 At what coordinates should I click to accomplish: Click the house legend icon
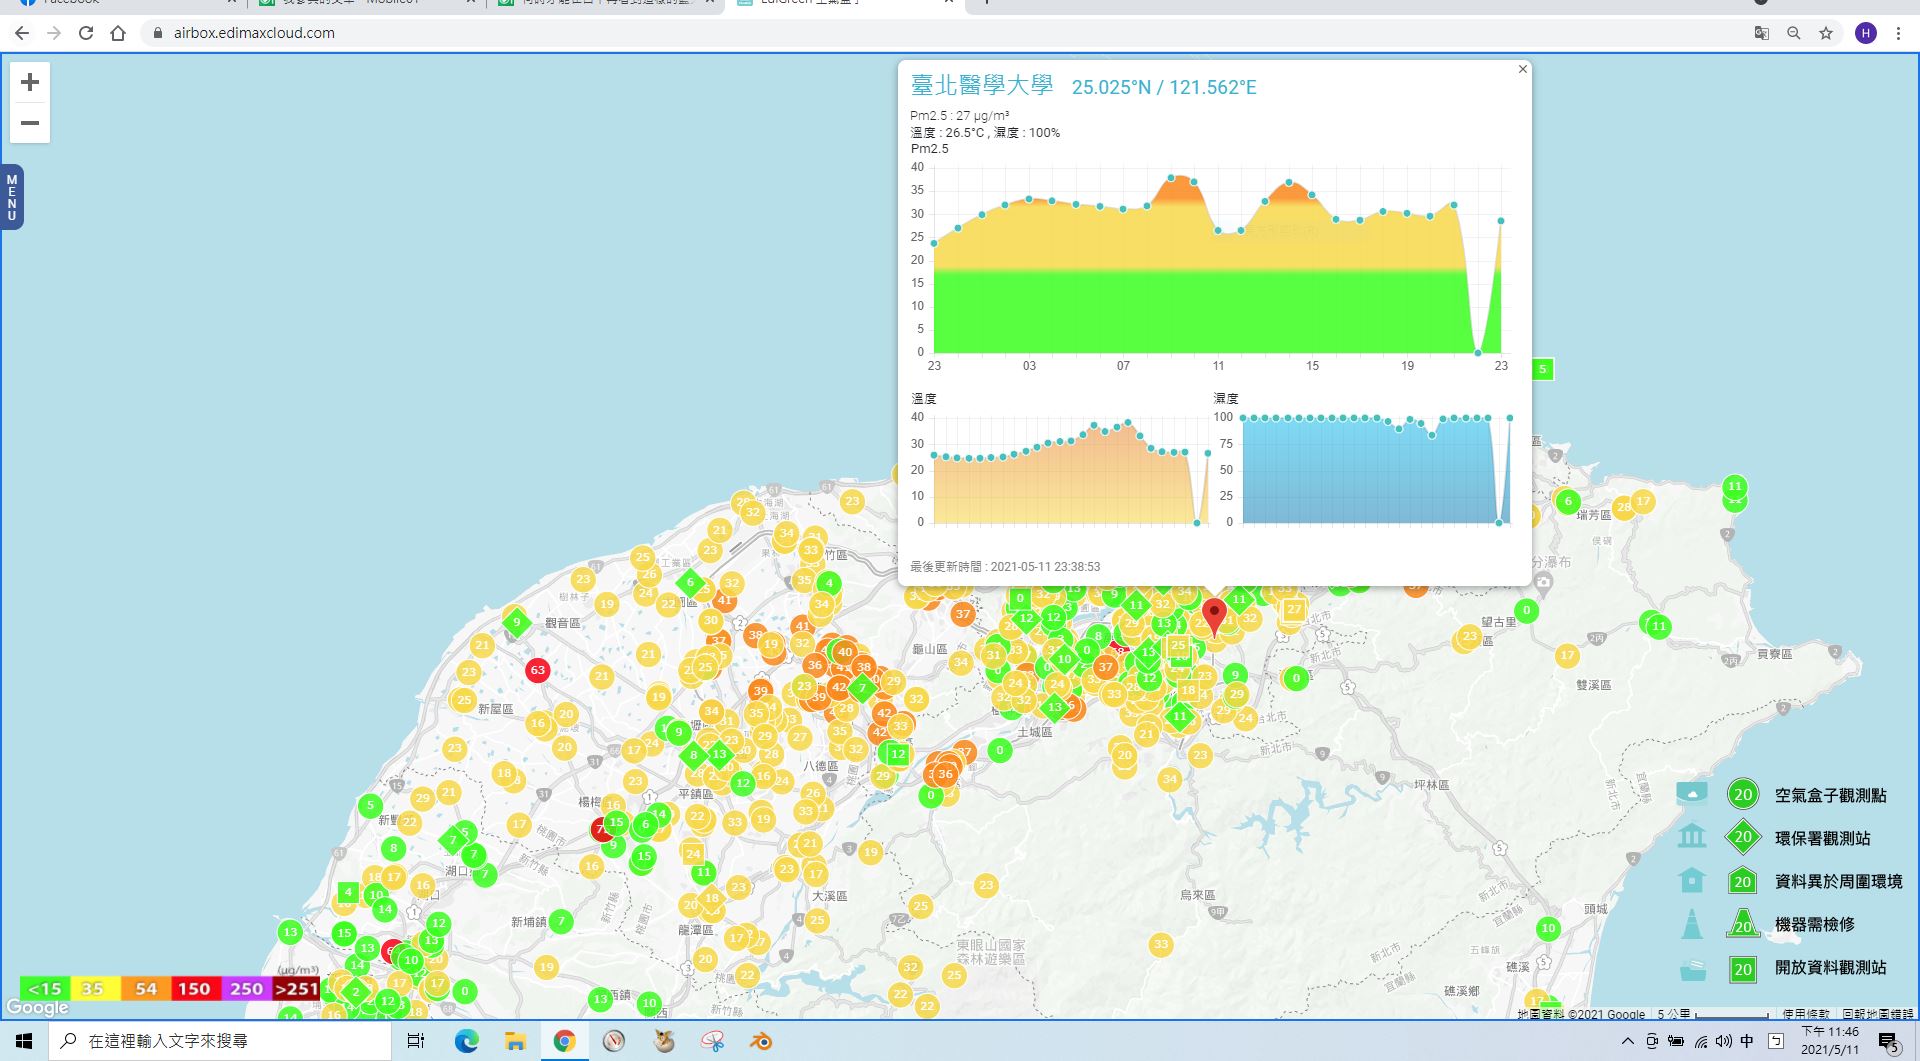pos(1692,880)
